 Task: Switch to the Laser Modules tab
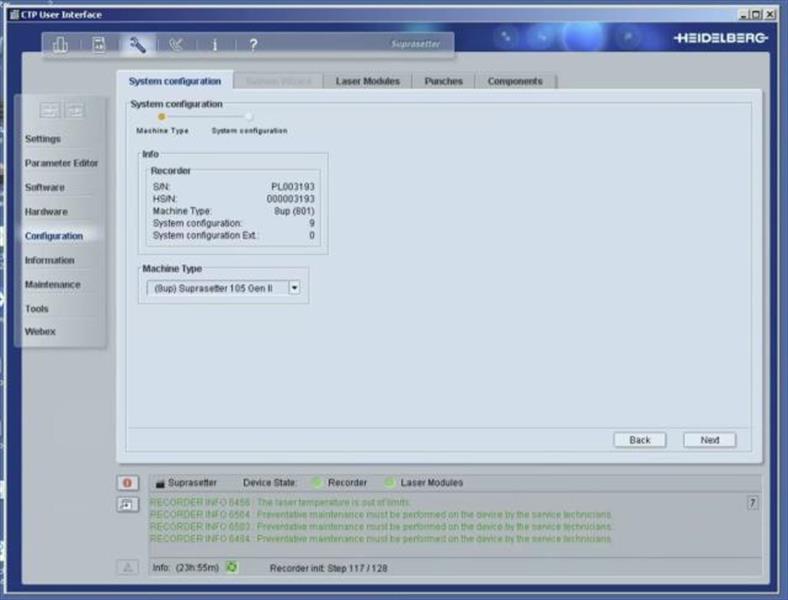367,81
